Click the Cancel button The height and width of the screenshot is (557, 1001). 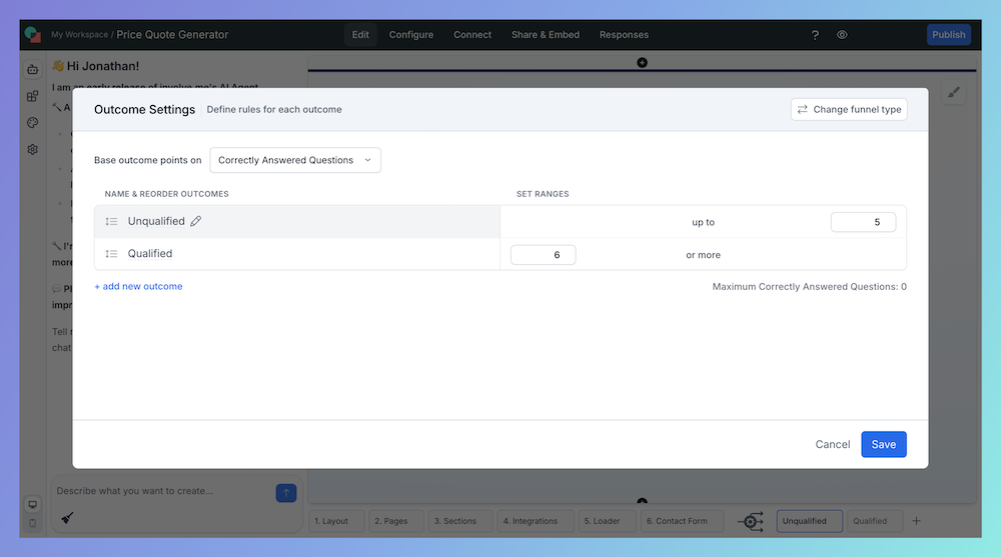pos(832,445)
